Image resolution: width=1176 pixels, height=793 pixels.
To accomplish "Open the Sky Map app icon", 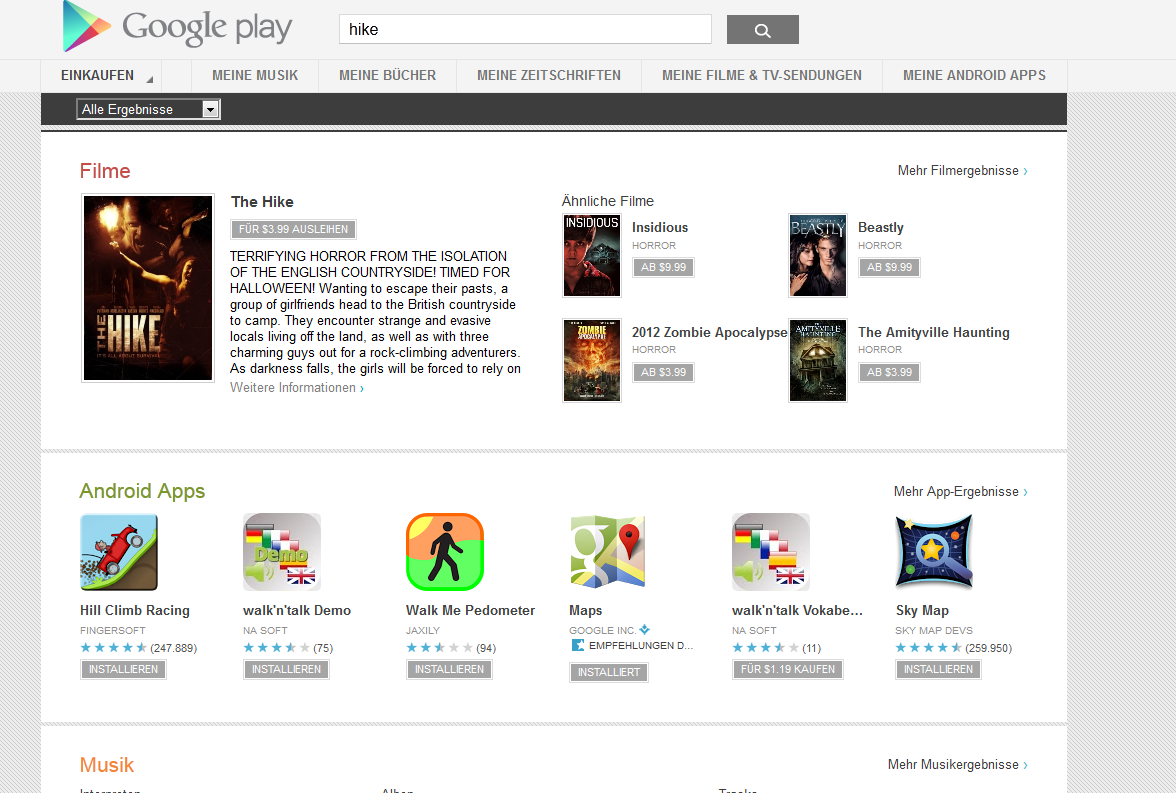I will [x=934, y=552].
